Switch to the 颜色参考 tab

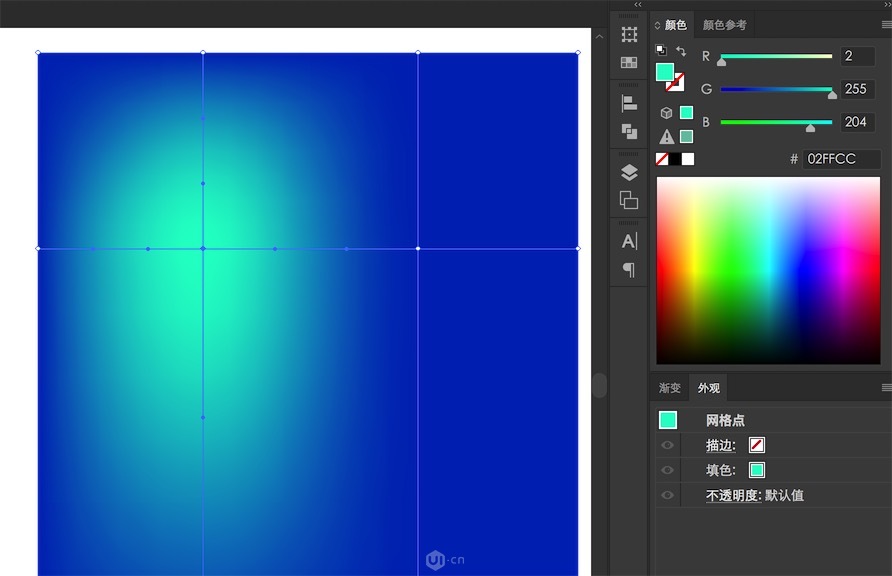(724, 25)
